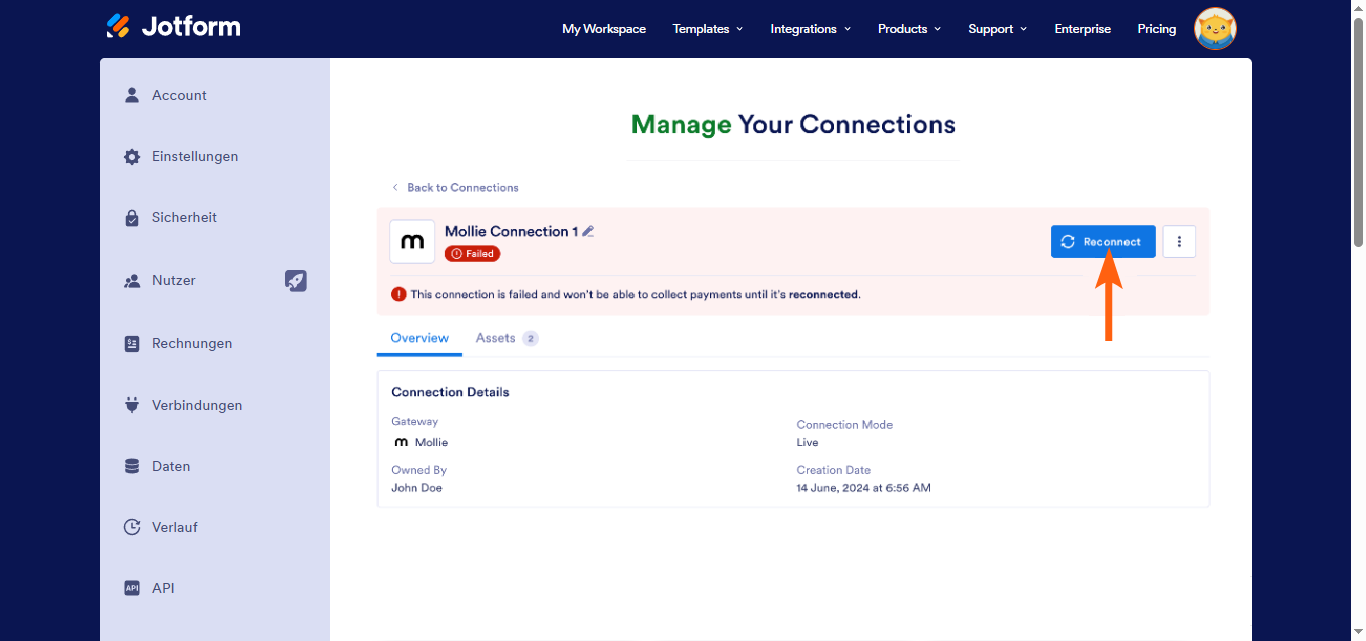Viewport: 1366px width, 641px height.
Task: Click the API icon in sidebar
Action: click(x=131, y=588)
